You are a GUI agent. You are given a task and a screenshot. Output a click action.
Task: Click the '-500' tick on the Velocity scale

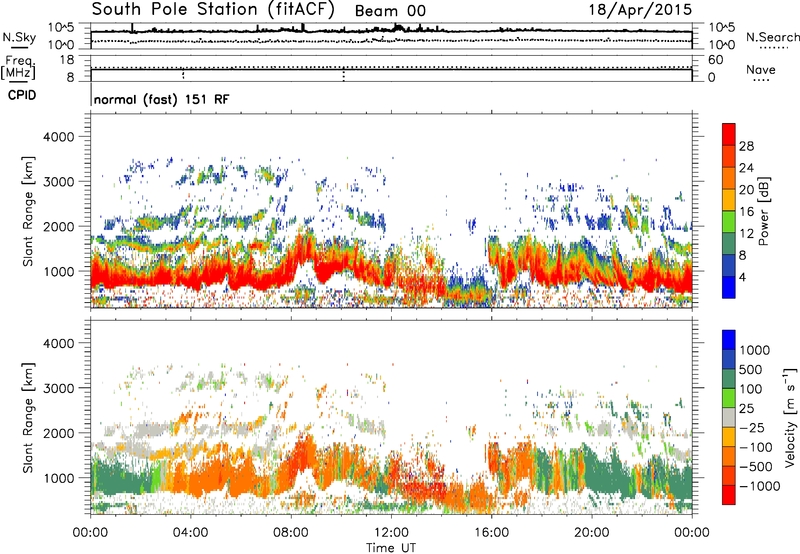click(756, 466)
